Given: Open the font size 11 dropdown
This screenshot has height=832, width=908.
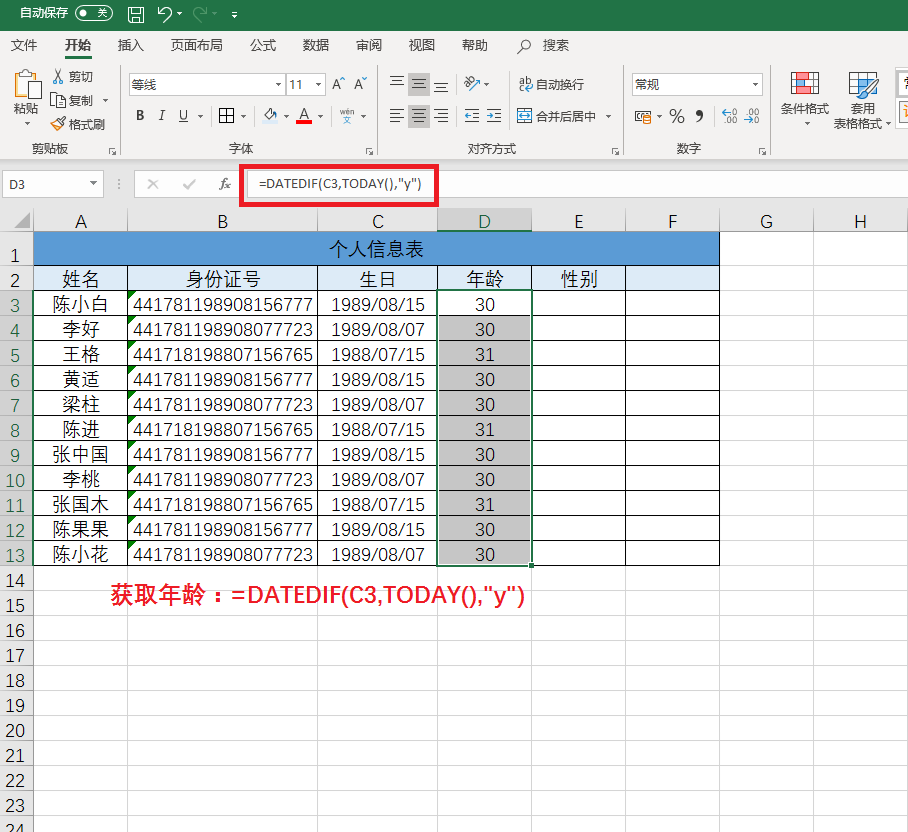Looking at the screenshot, I should 318,85.
